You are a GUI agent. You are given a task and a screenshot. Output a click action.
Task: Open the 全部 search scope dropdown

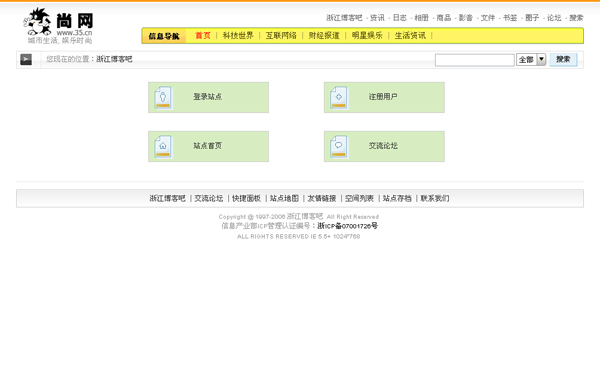point(531,59)
